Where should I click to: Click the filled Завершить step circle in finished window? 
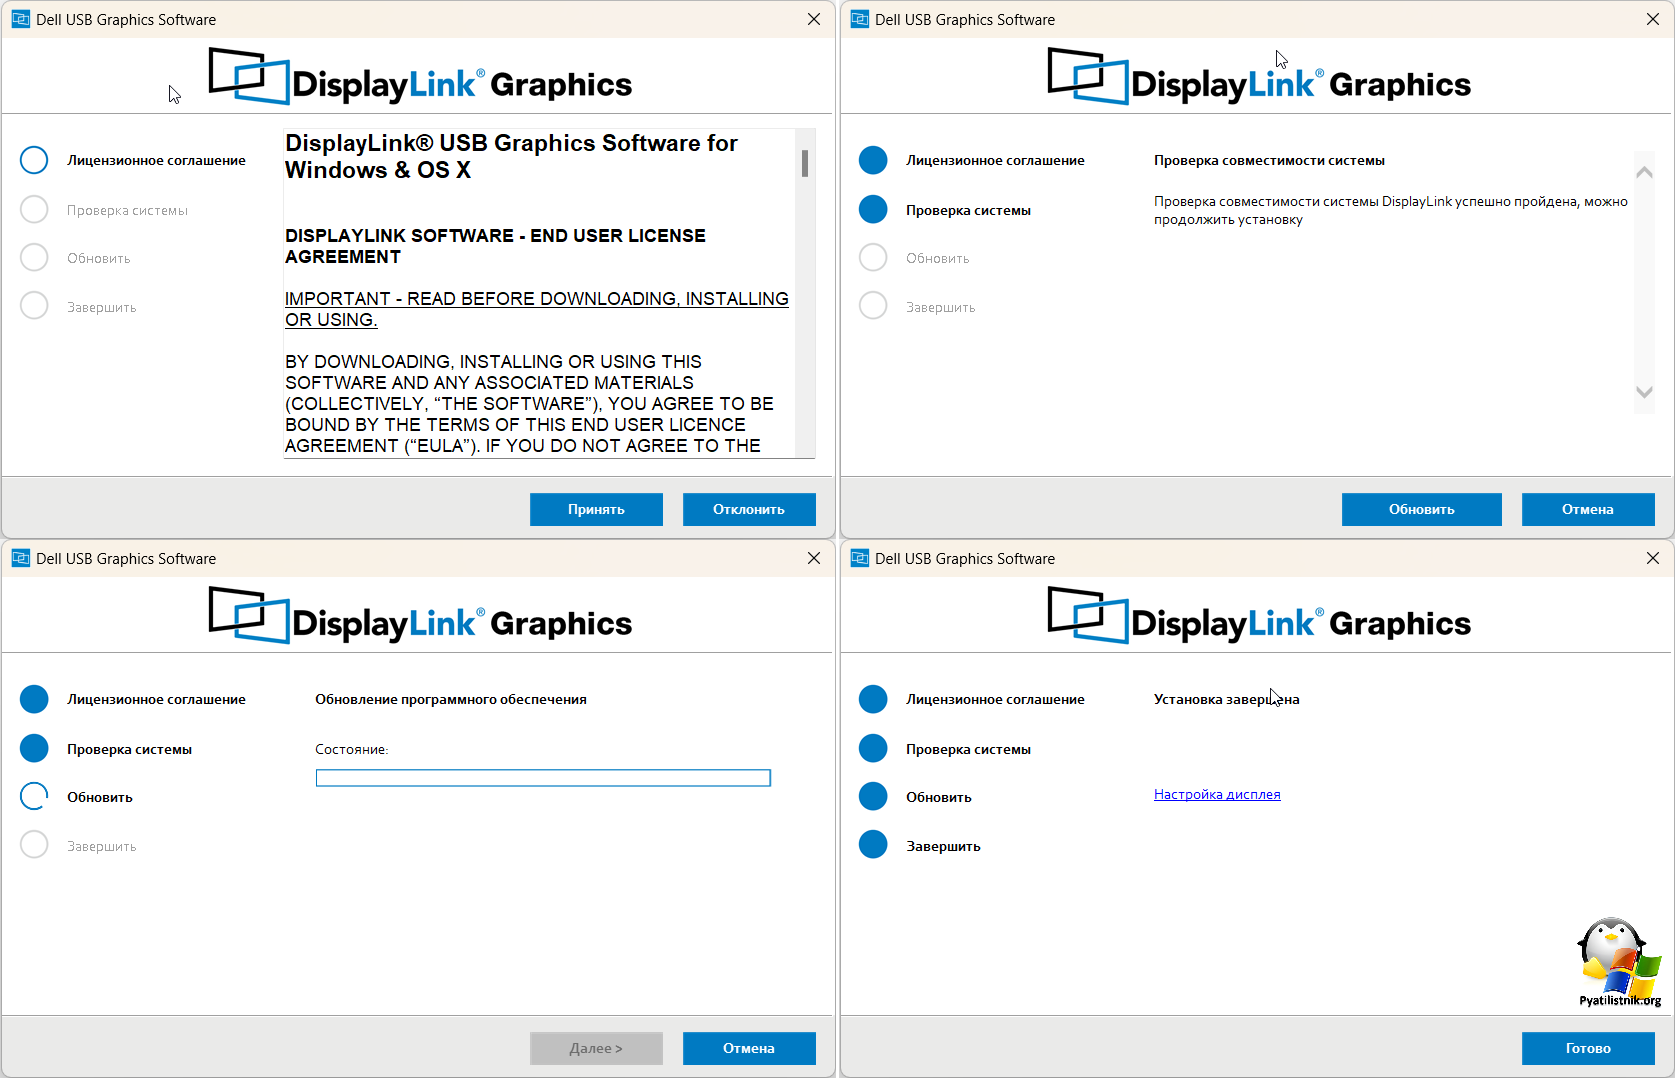[x=873, y=845]
